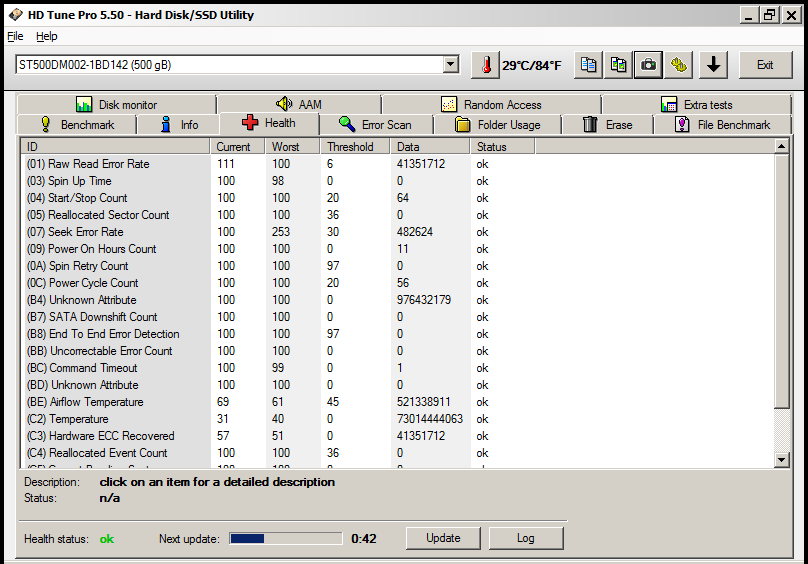Click the Exit button
The width and height of the screenshot is (808, 564).
(765, 65)
